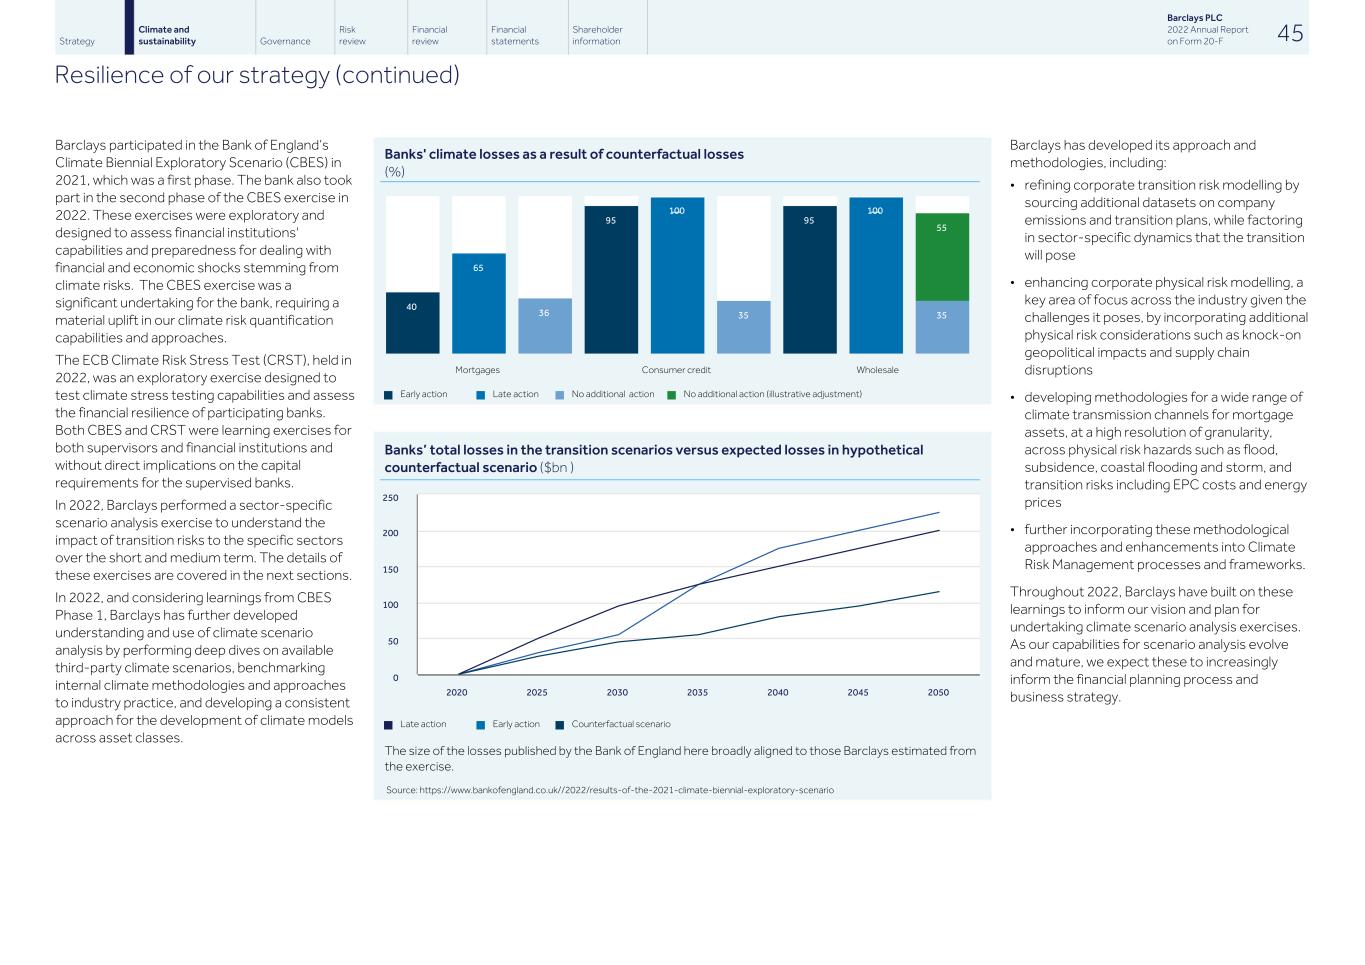
Task: Click page number 45 in the header
Action: (x=1290, y=33)
